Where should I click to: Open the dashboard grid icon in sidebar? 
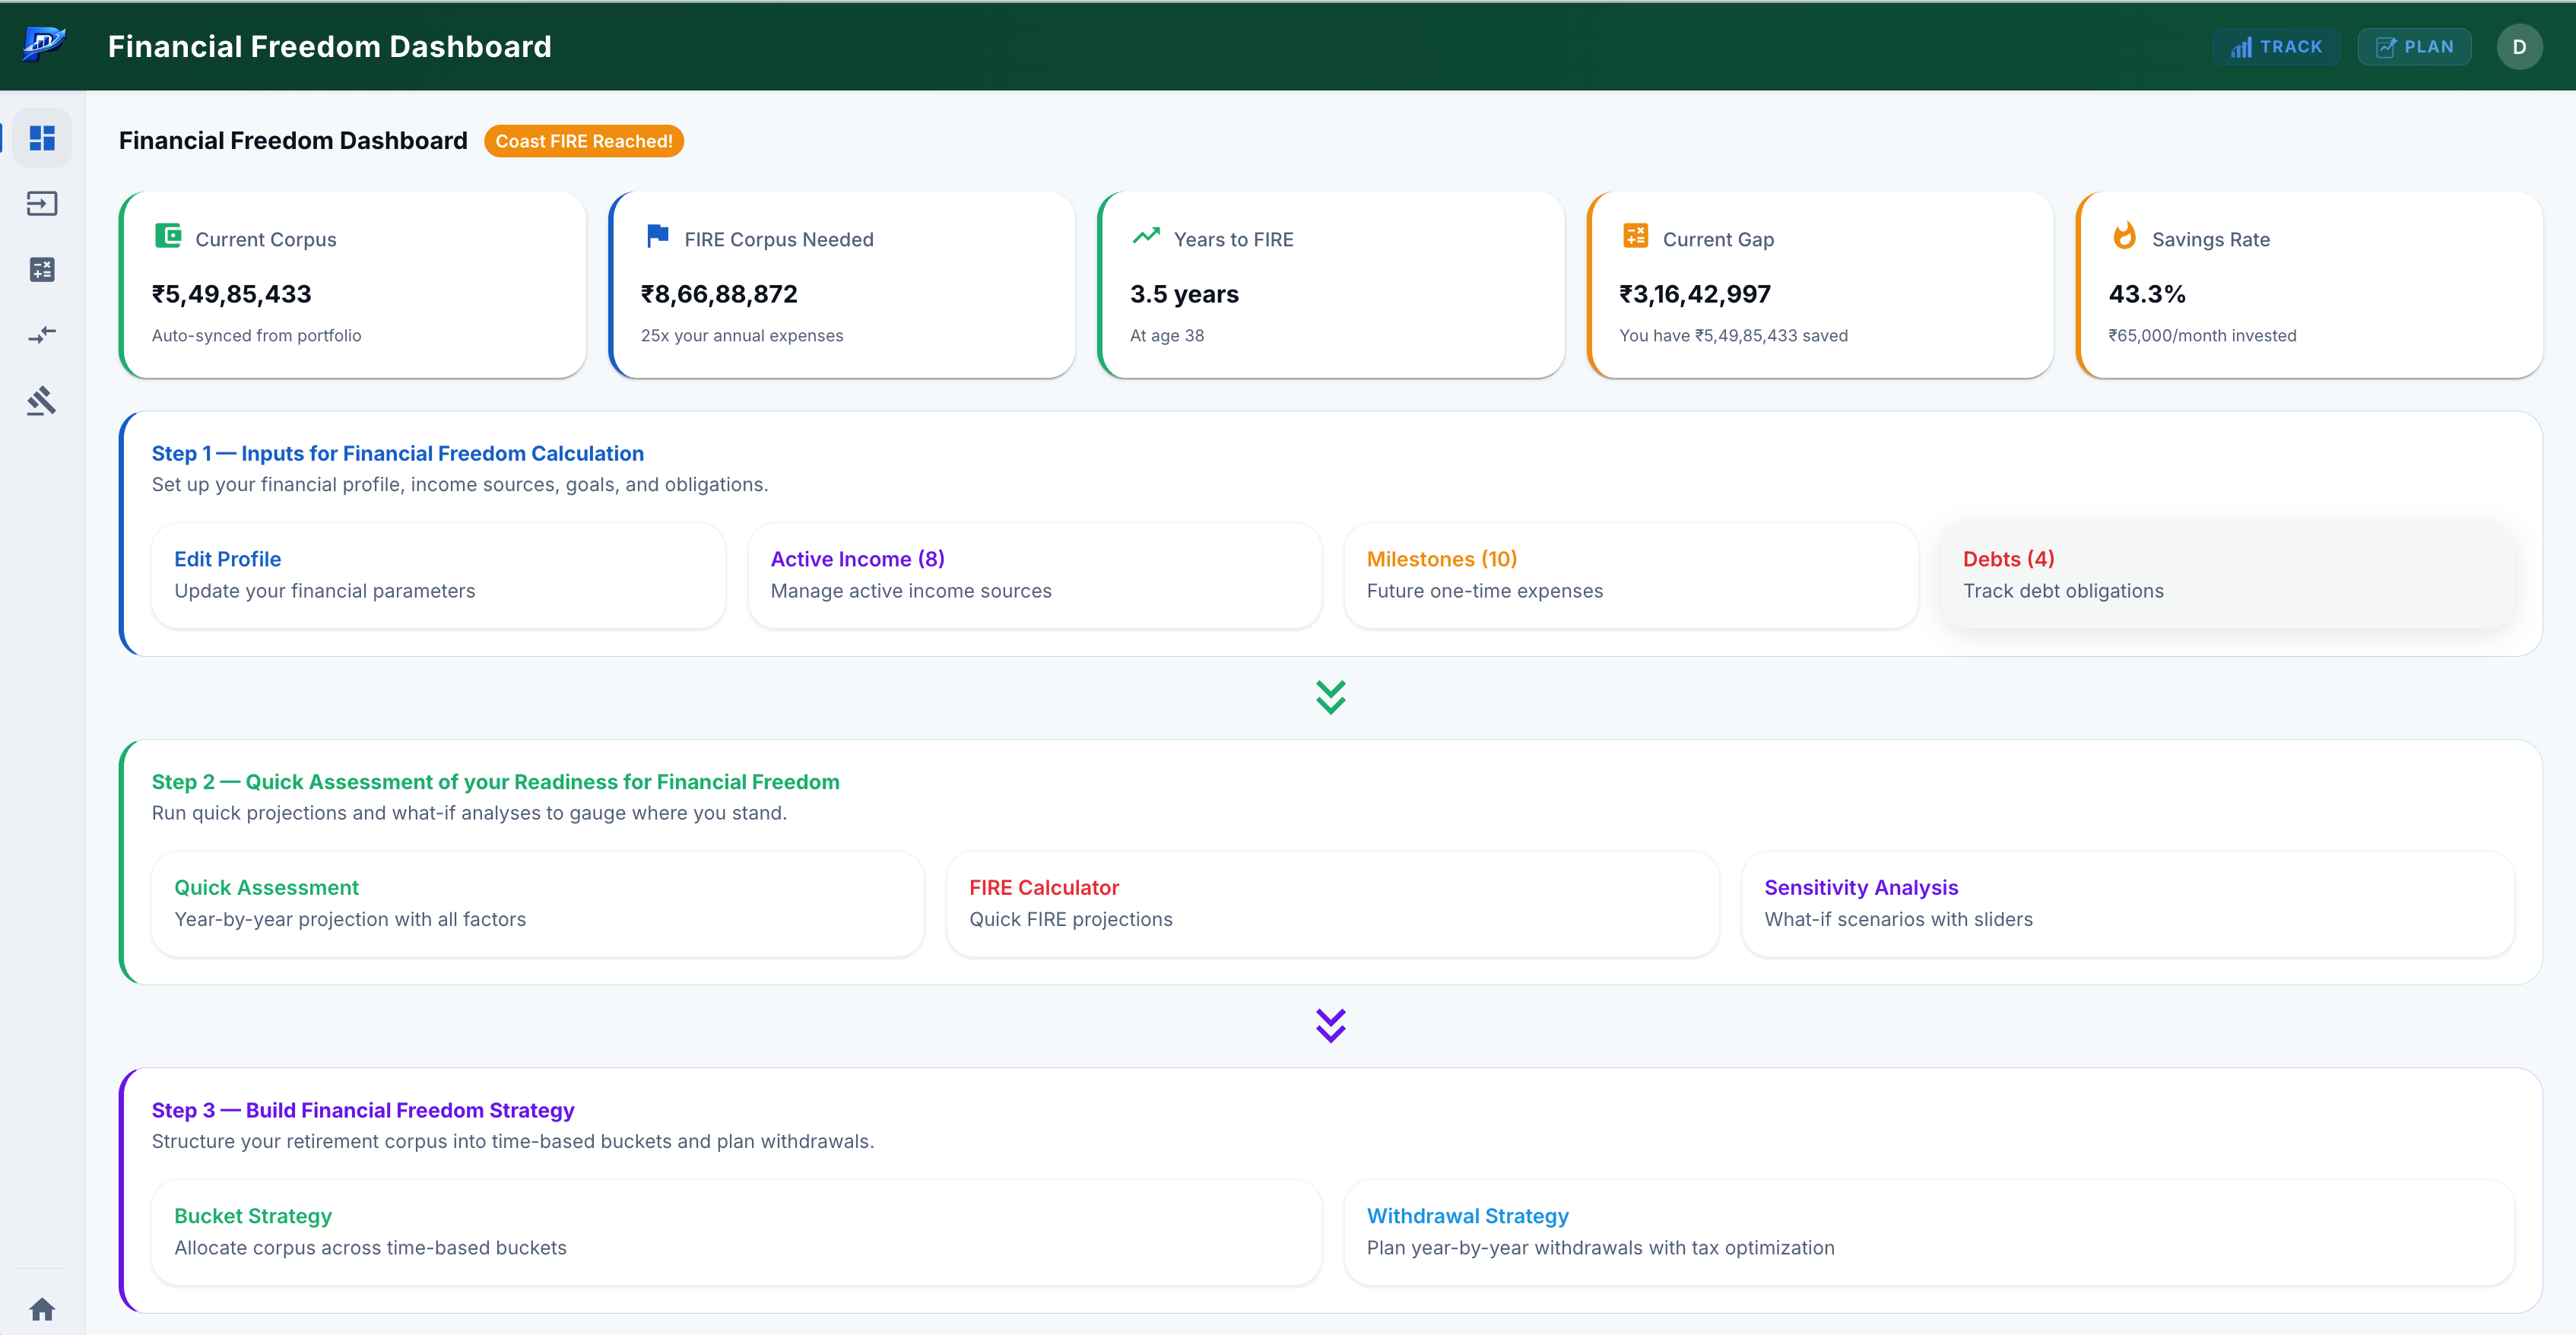(x=42, y=138)
